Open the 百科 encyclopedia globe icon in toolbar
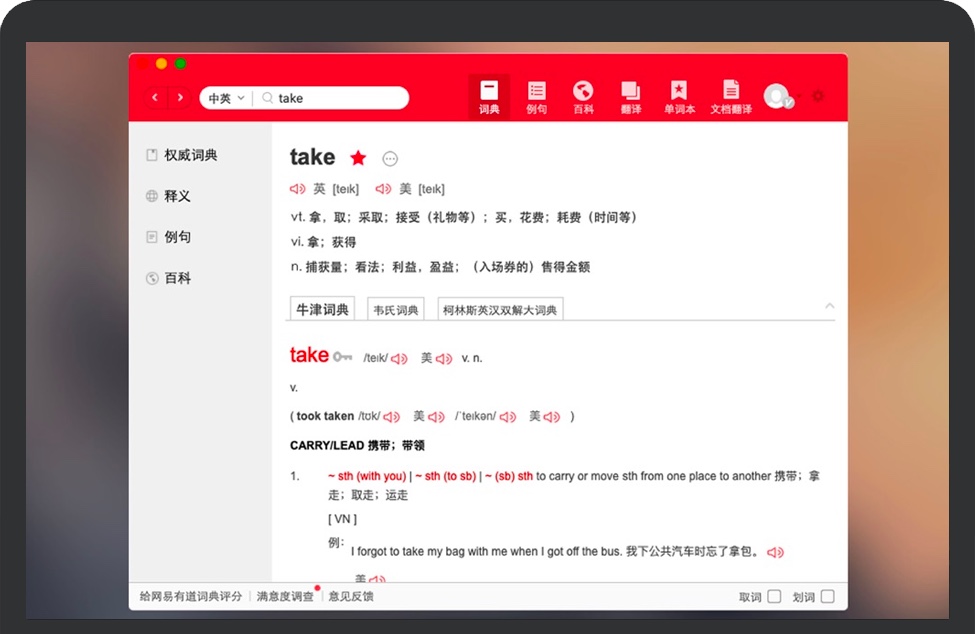975x634 pixels. pyautogui.click(x=583, y=97)
